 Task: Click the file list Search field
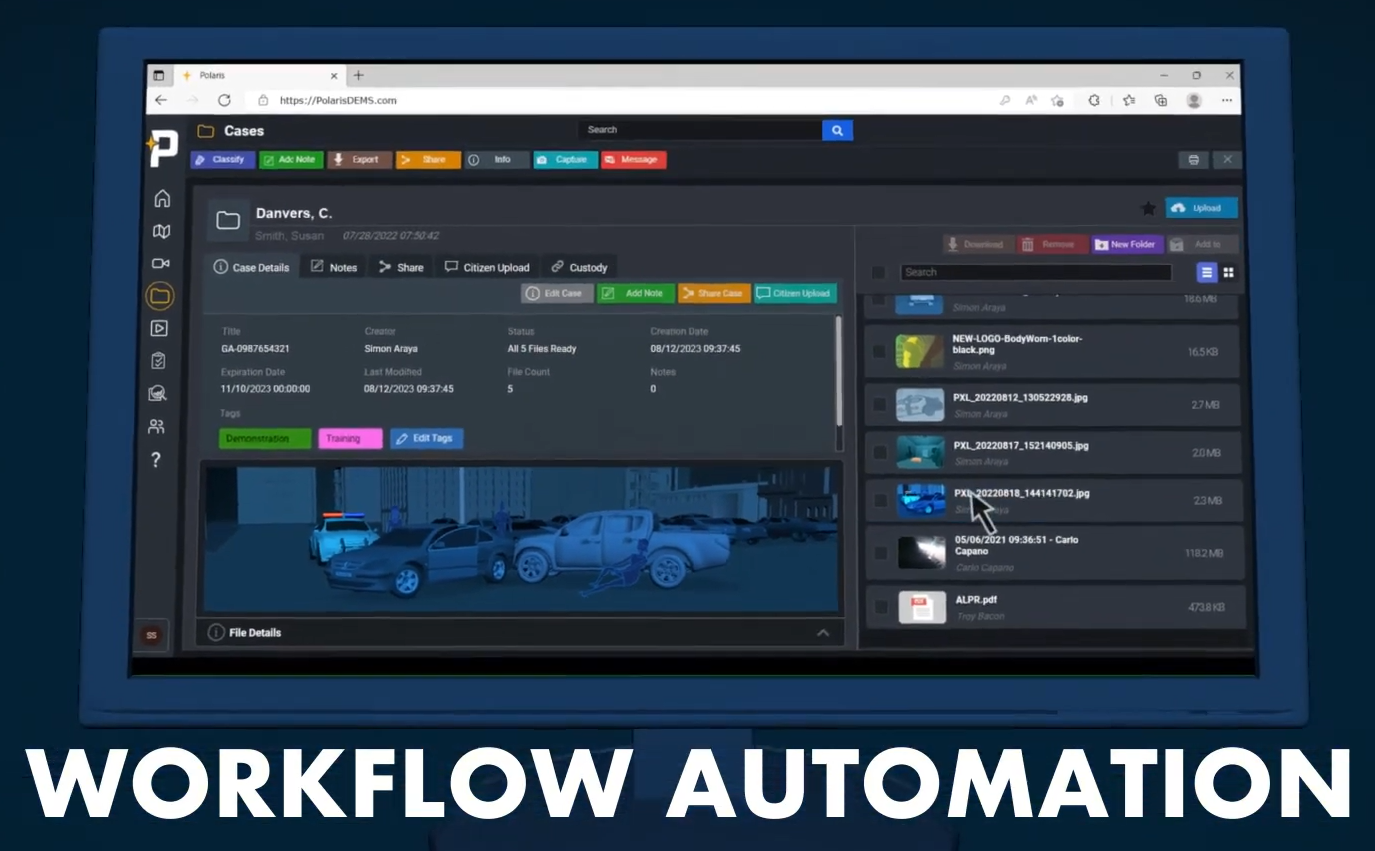[x=1035, y=272]
